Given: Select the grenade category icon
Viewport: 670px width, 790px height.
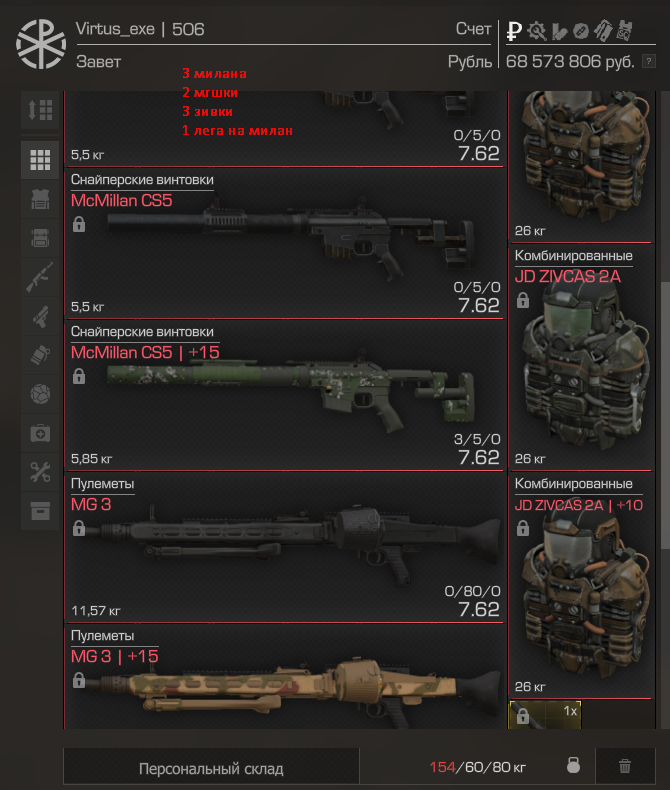Looking at the screenshot, I should click(40, 355).
